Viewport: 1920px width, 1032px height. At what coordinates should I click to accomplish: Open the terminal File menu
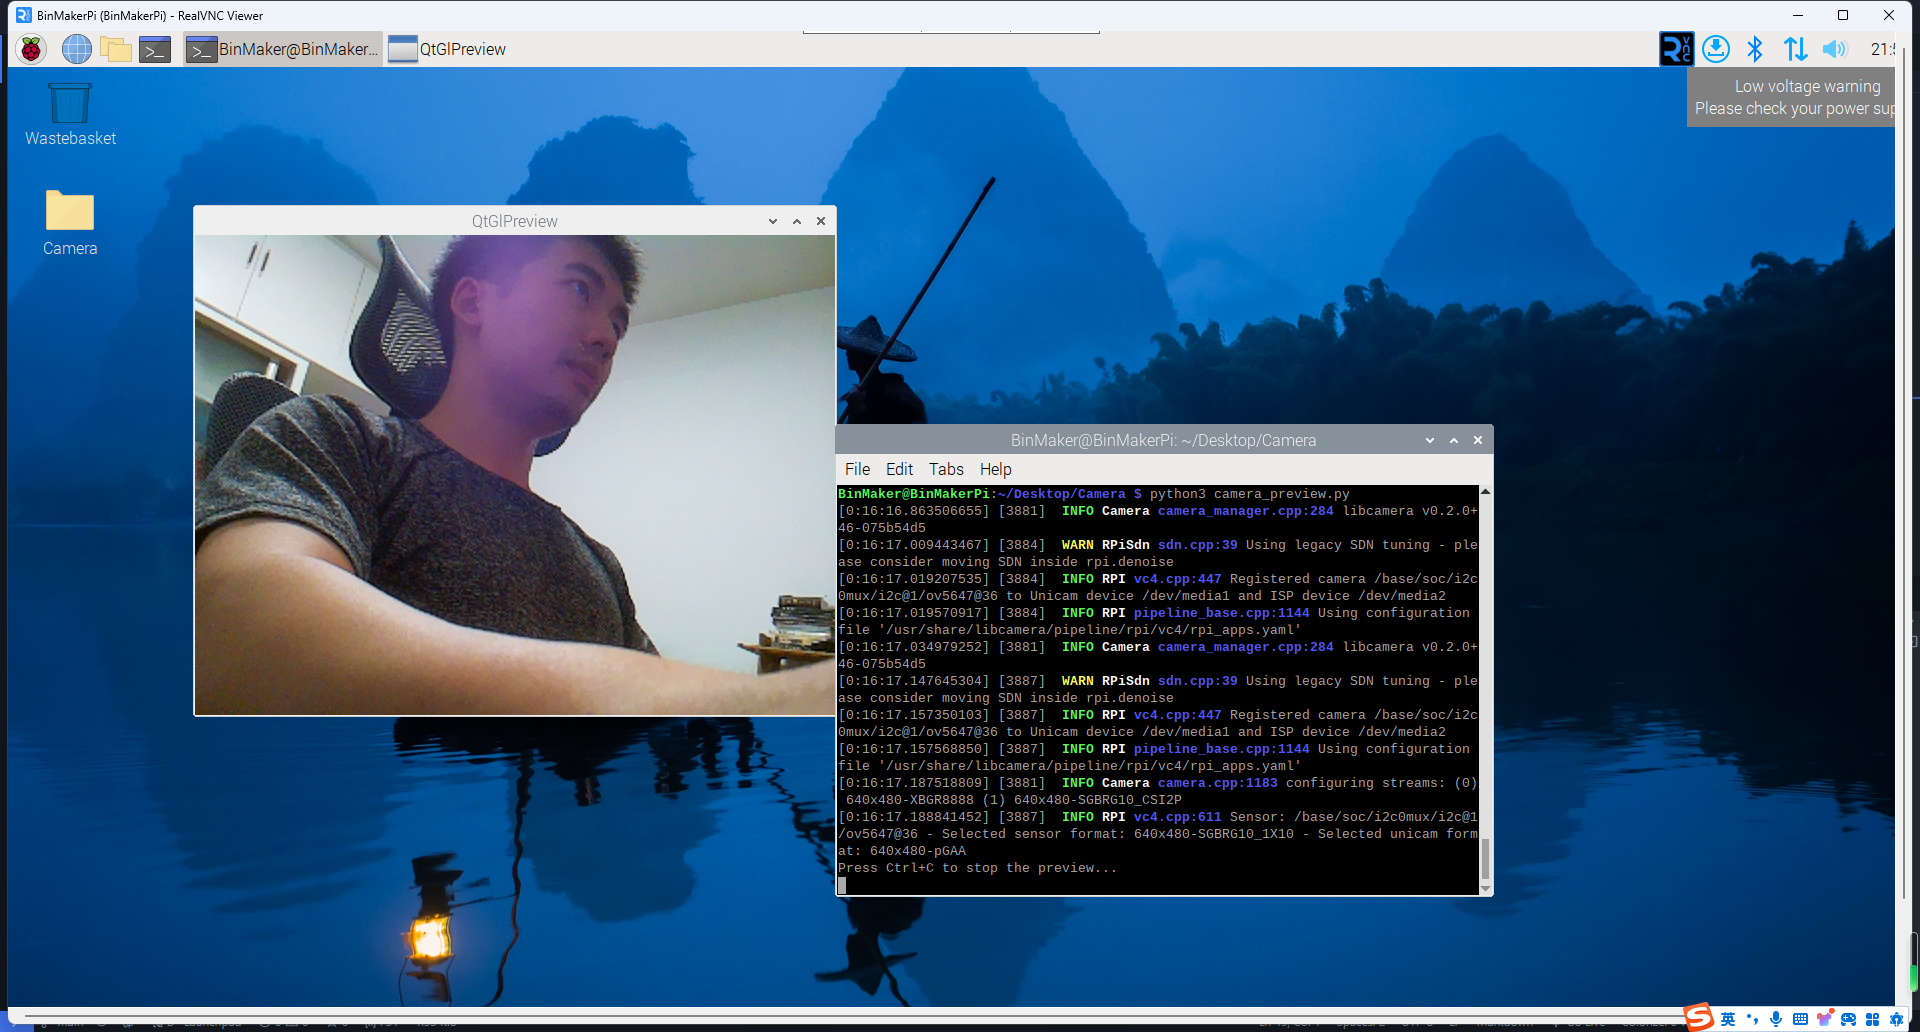coord(857,469)
